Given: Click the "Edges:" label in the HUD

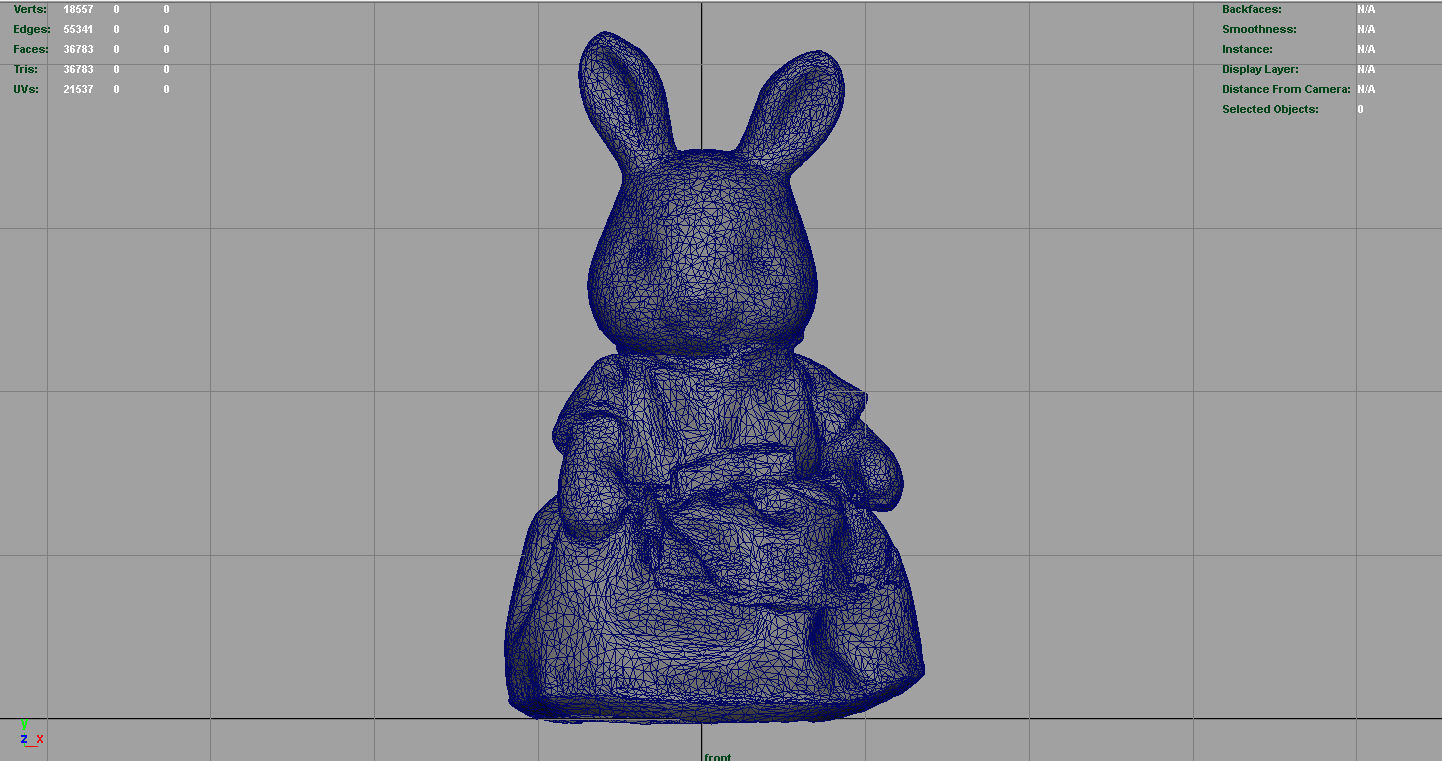Looking at the screenshot, I should [x=32, y=29].
